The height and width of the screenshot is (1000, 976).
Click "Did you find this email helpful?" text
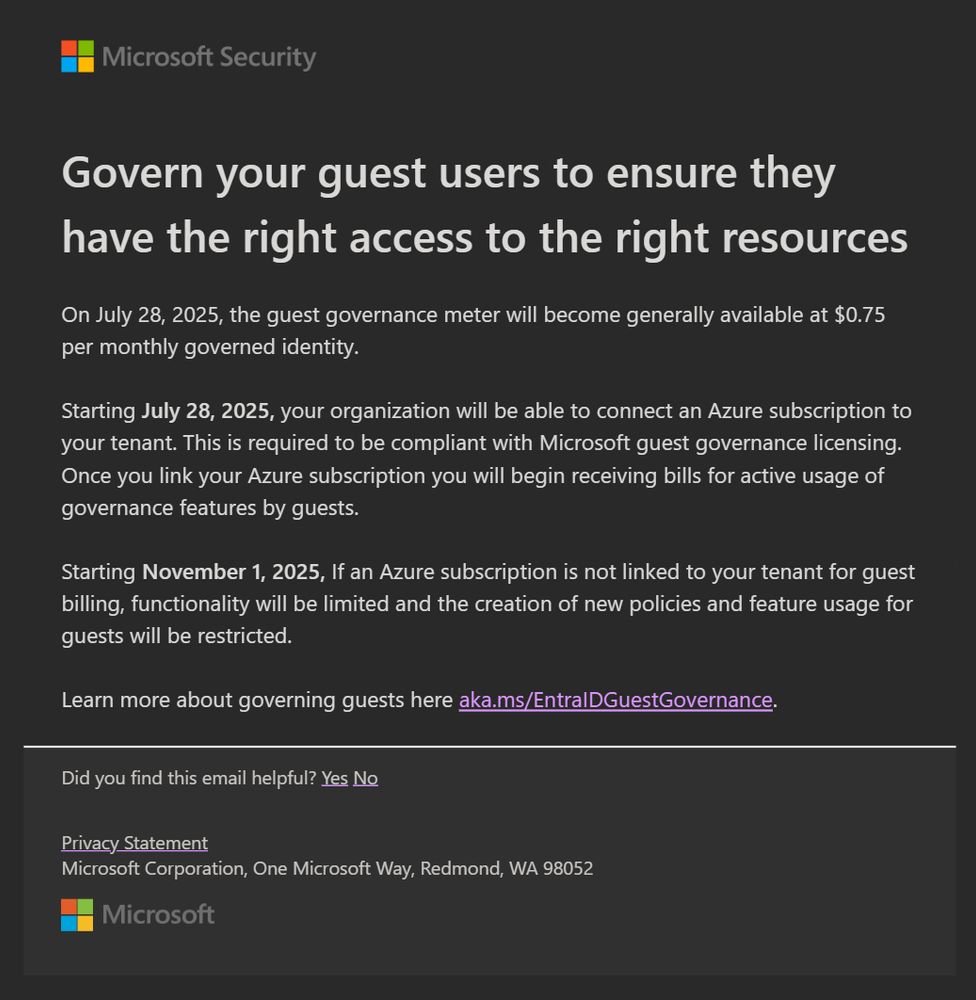189,778
